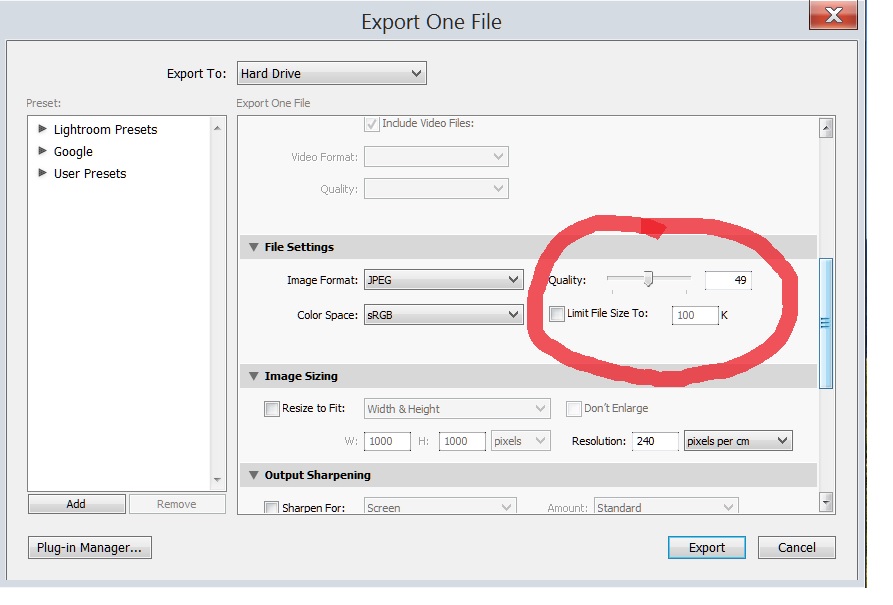Click the Resolution input field
The image size is (893, 605).
[655, 441]
